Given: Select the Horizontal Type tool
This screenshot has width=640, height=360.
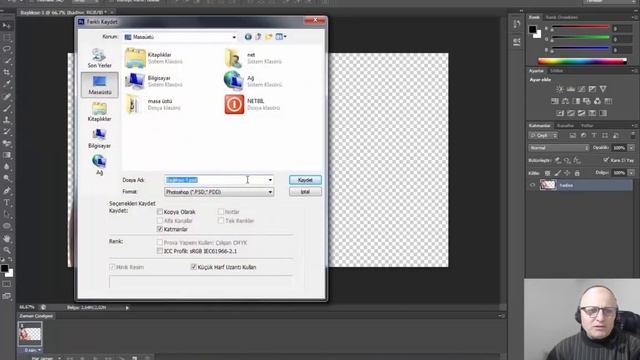Looking at the screenshot, I should (x=7, y=202).
